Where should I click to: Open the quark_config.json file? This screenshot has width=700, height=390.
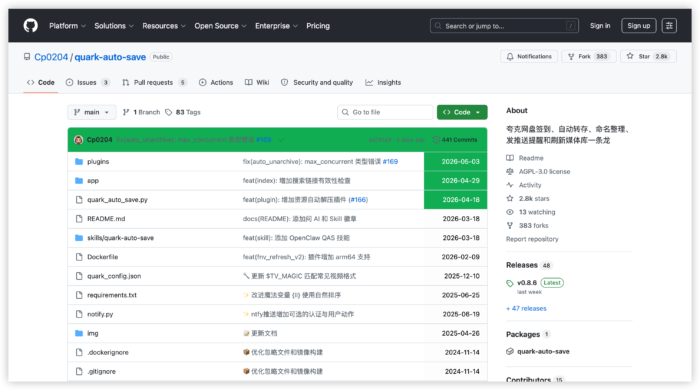coord(114,276)
